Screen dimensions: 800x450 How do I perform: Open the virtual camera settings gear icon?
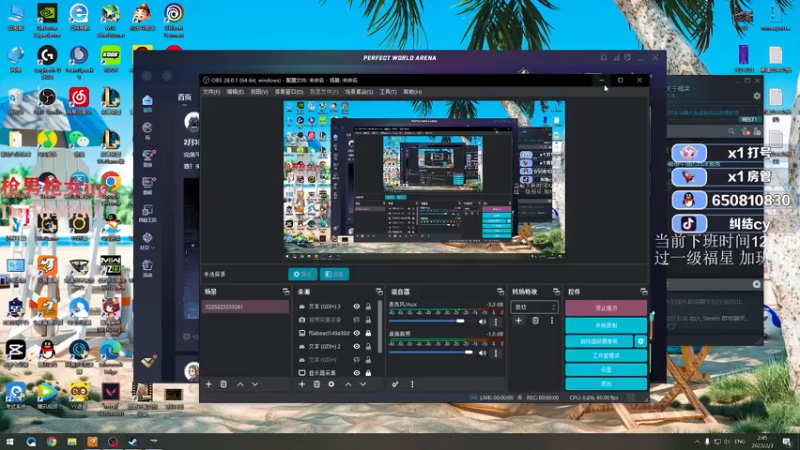click(x=641, y=341)
